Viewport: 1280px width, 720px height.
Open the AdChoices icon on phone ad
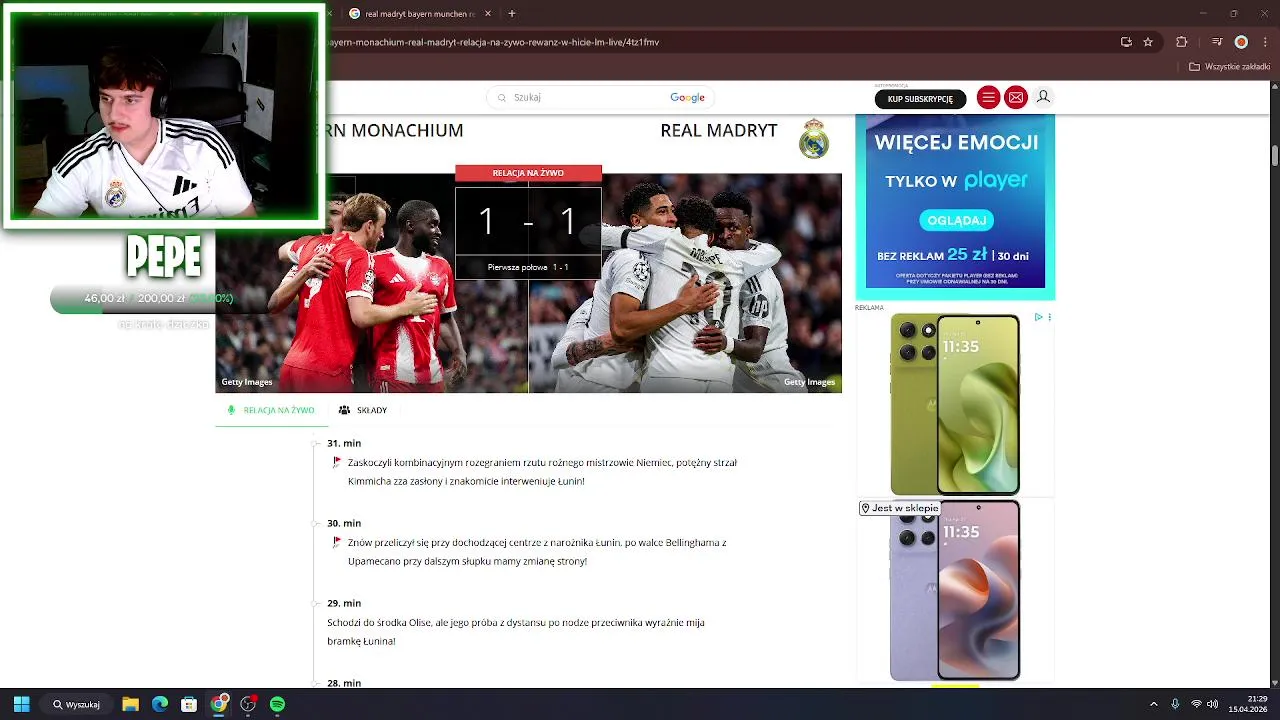(1038, 317)
